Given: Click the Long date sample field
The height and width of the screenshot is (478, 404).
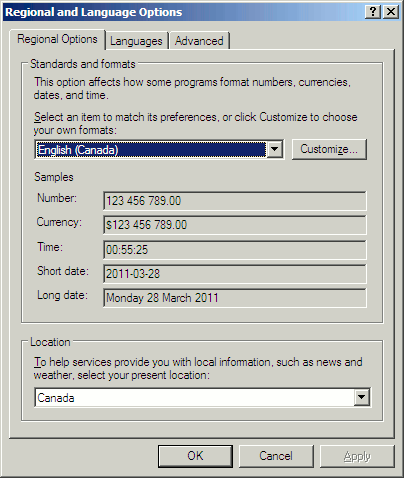Looking at the screenshot, I should (x=235, y=298).
